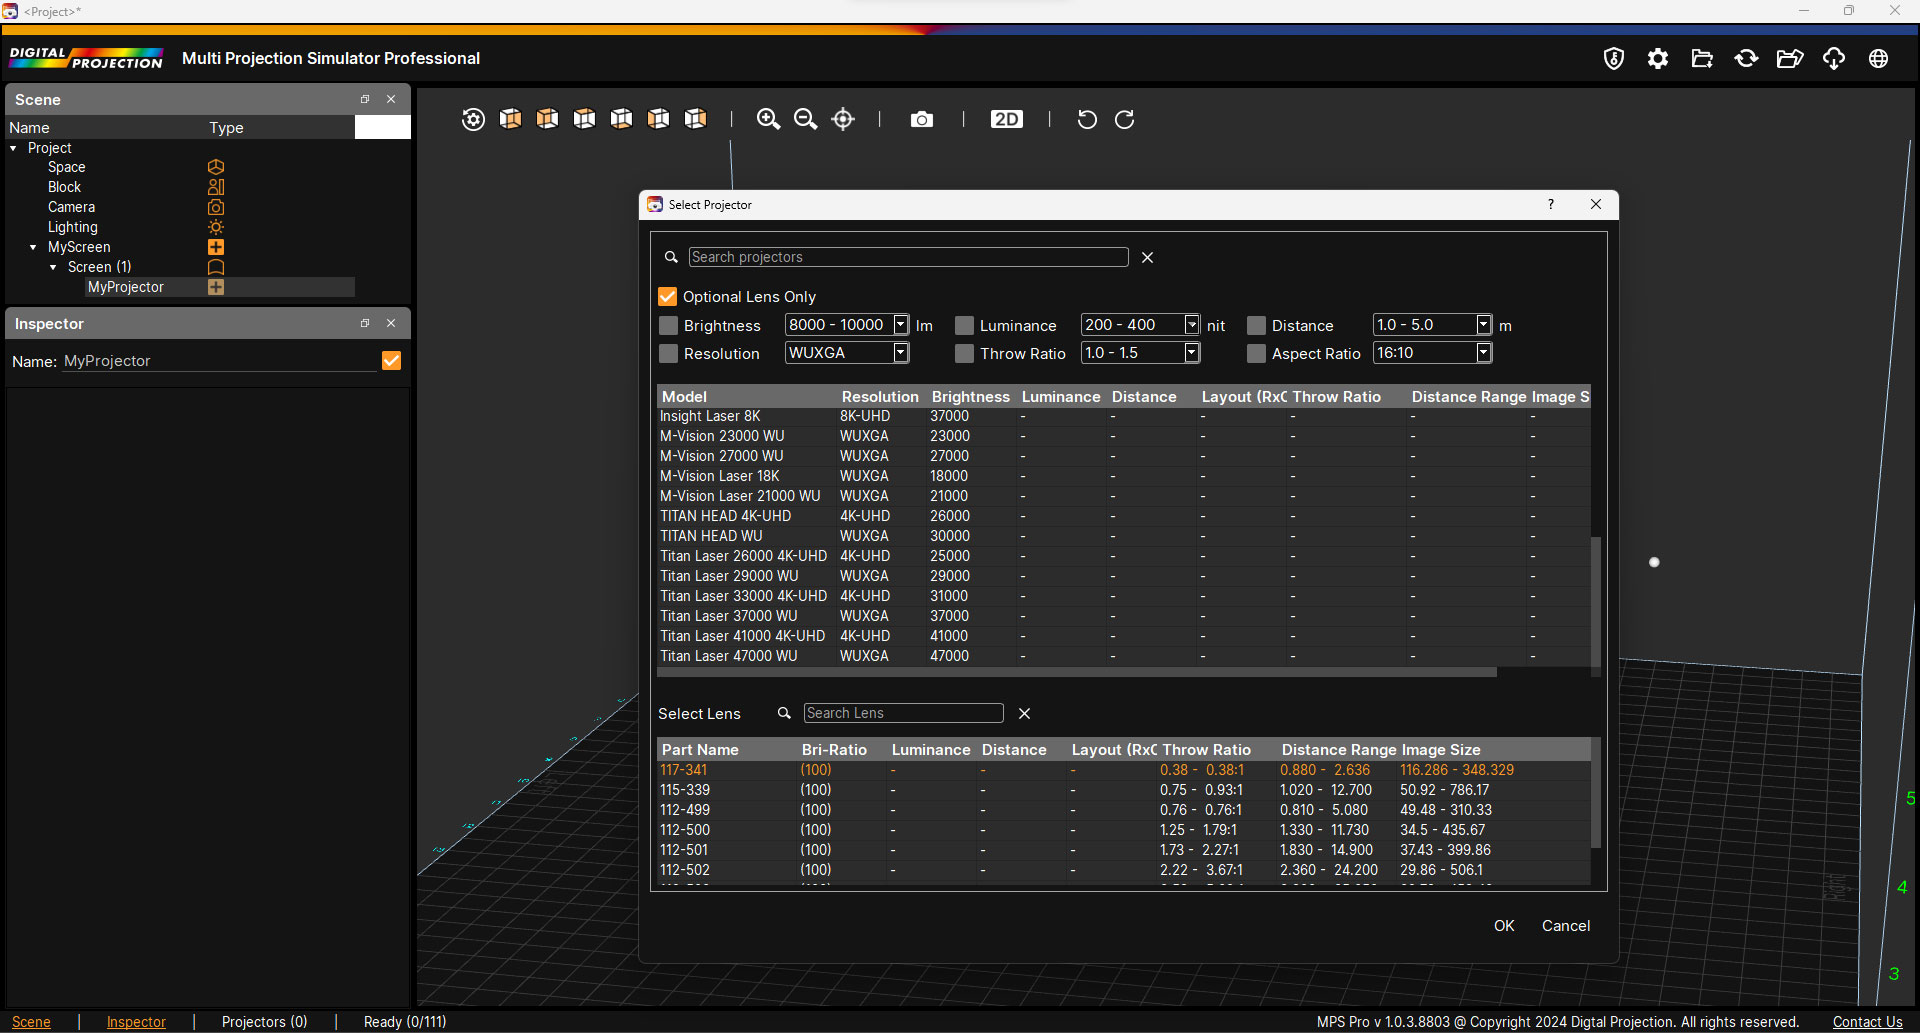The width and height of the screenshot is (1920, 1033).
Task: Open the Resolution WUXGA dropdown
Action: pyautogui.click(x=847, y=353)
